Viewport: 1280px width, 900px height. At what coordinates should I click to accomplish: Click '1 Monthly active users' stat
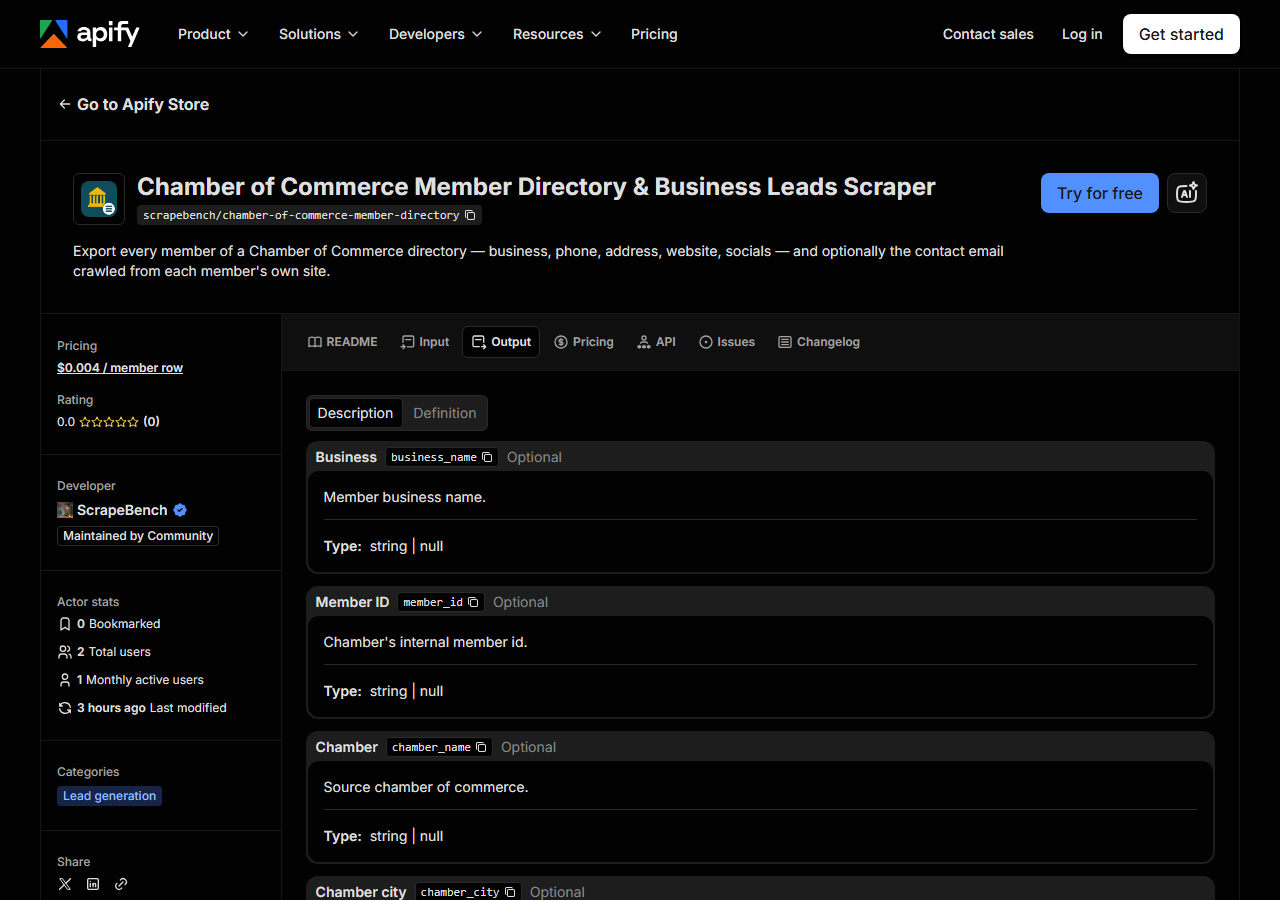[131, 680]
